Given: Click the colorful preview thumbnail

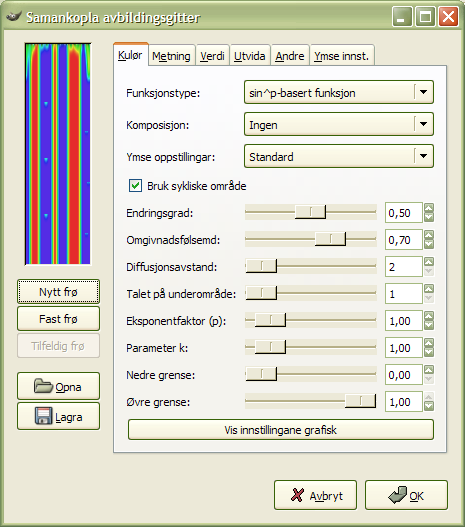Looking at the screenshot, I should point(58,154).
